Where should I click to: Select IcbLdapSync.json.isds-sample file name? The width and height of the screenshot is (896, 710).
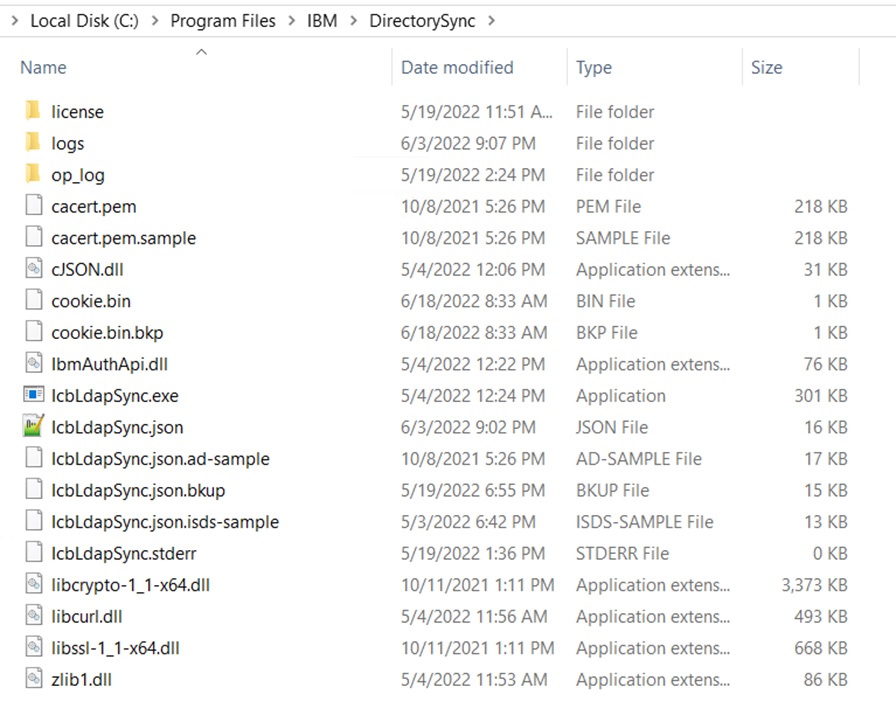(x=165, y=522)
